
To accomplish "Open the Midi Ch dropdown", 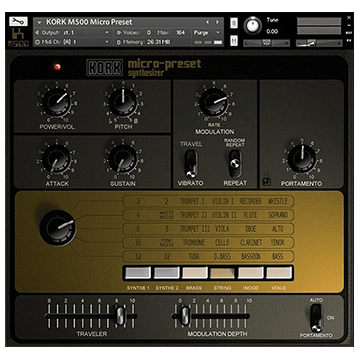I will (x=72, y=42).
